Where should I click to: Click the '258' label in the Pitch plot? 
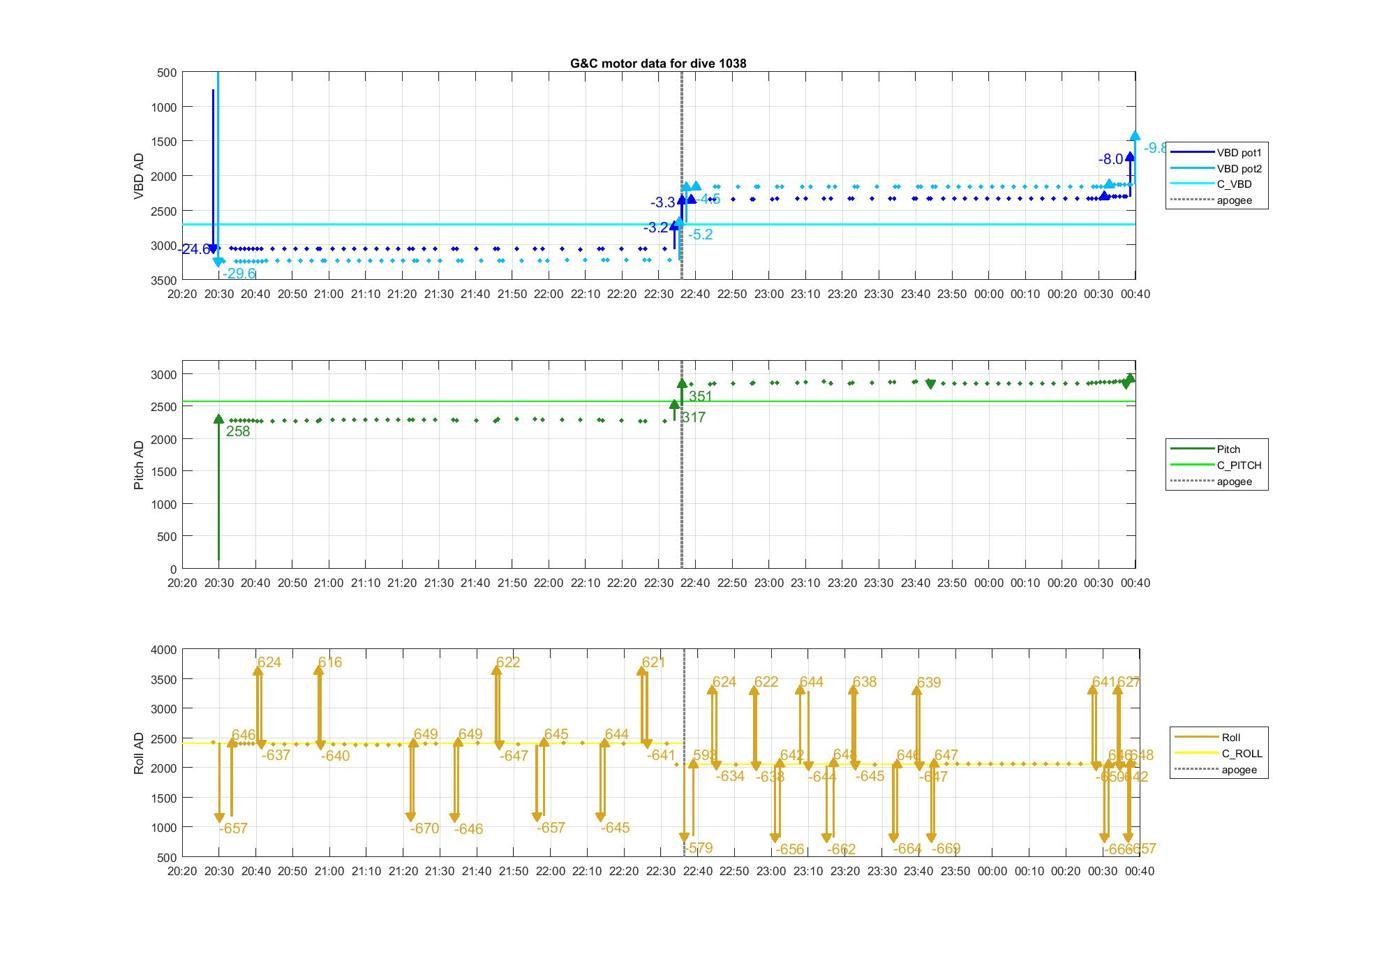coord(238,431)
